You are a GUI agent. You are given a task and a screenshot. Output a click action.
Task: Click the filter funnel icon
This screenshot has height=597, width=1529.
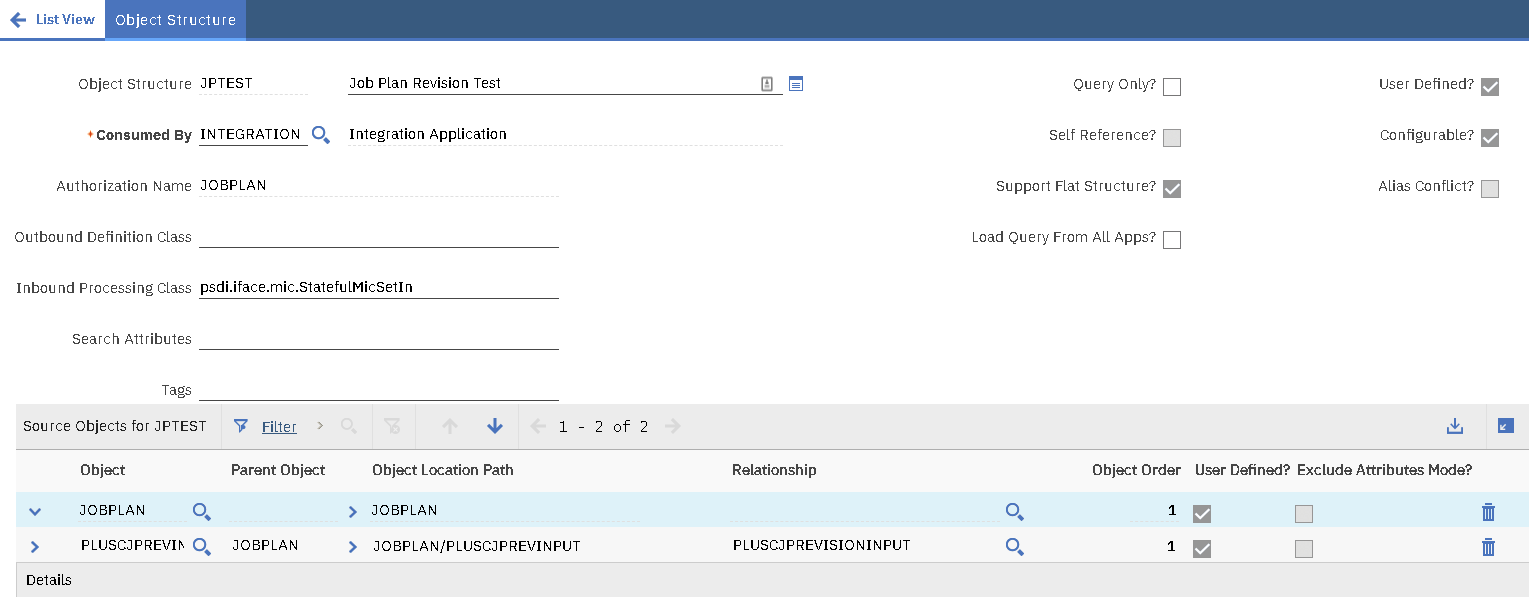[241, 426]
